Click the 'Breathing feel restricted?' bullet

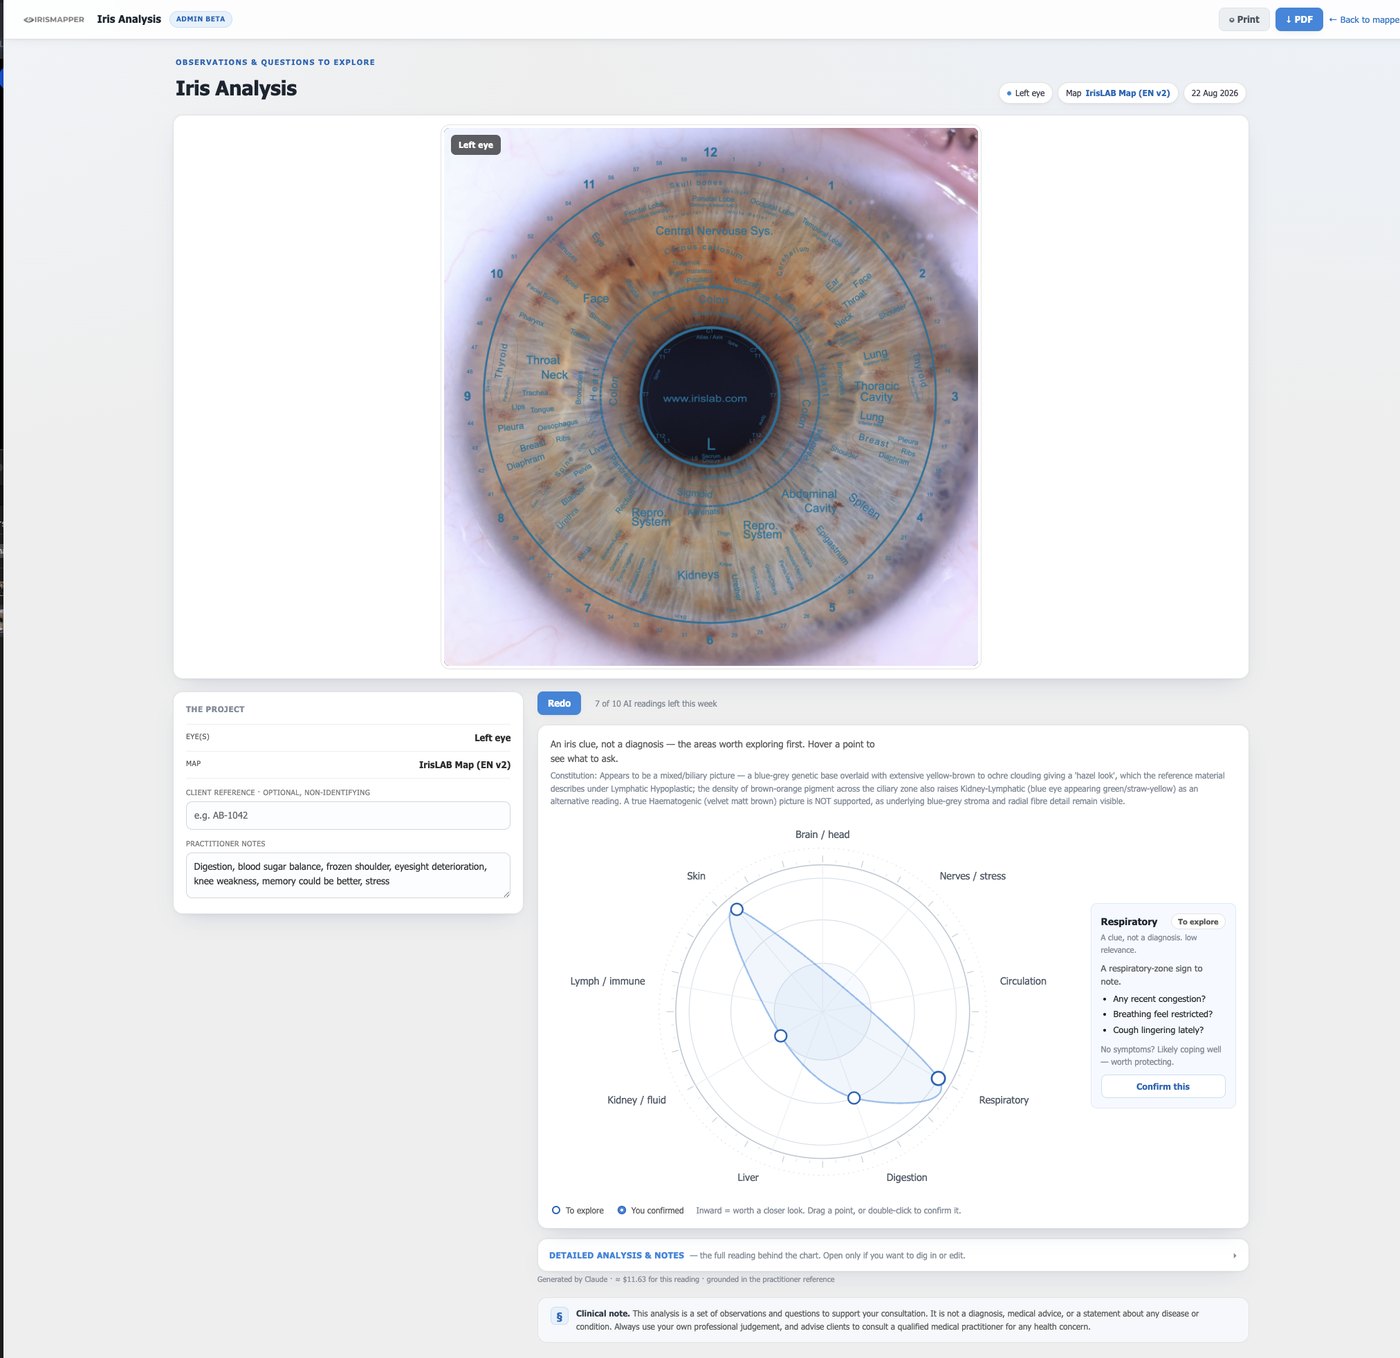pyautogui.click(x=1162, y=1014)
